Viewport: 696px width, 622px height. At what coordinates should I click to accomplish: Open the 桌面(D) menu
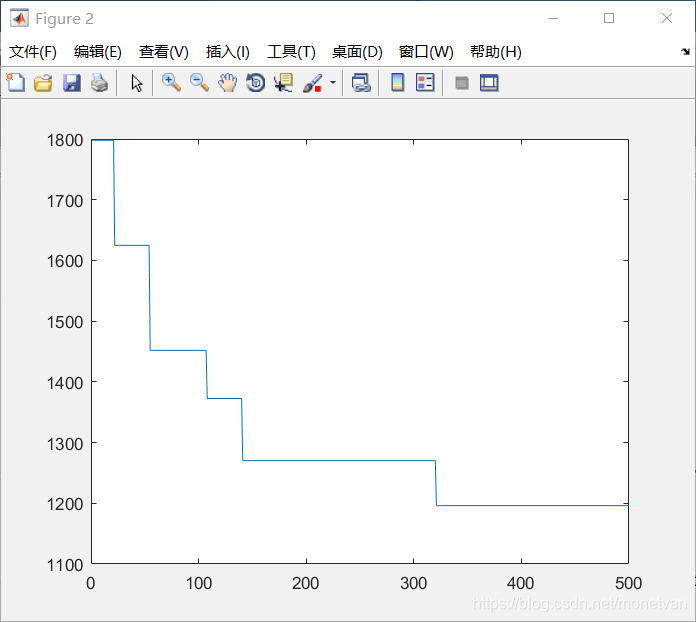(357, 52)
